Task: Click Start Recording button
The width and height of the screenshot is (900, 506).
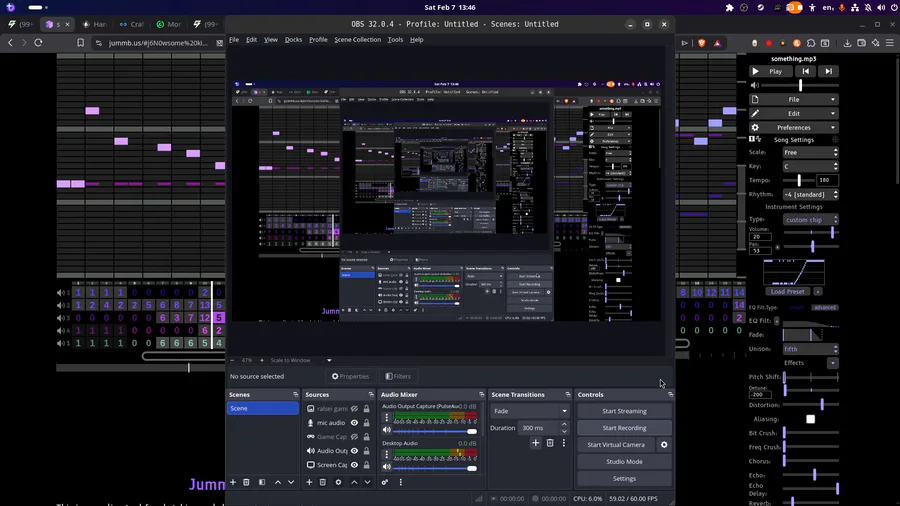Action: (624, 428)
